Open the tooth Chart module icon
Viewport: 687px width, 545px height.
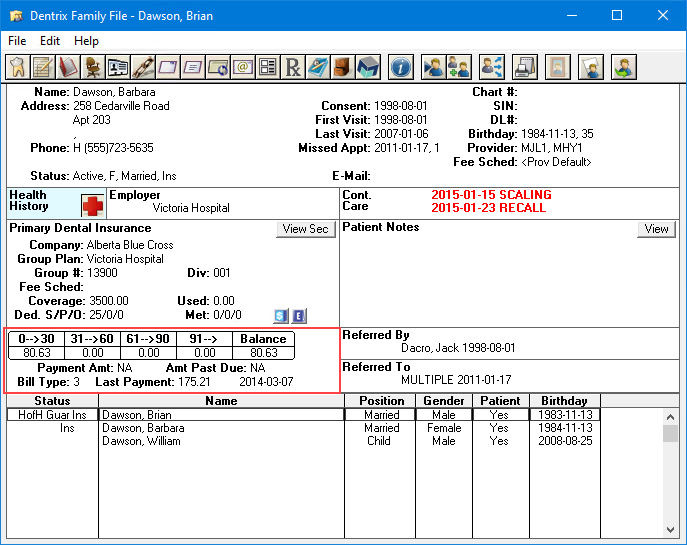(17, 67)
